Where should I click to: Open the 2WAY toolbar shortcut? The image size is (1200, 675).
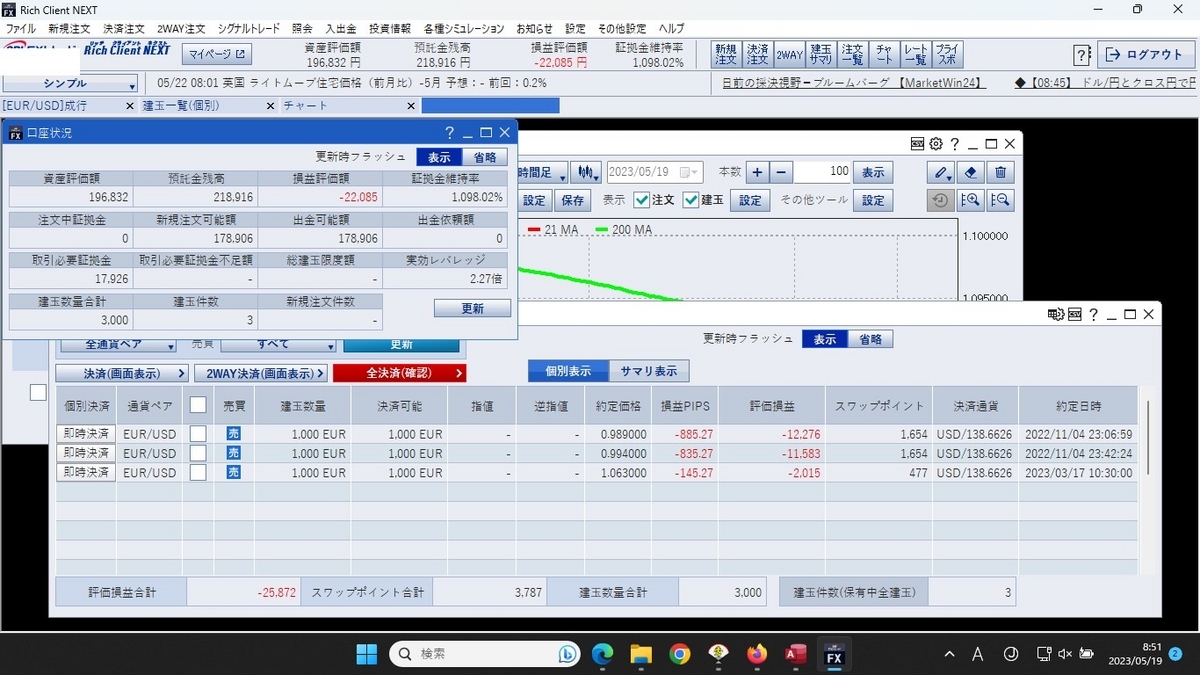click(789, 54)
